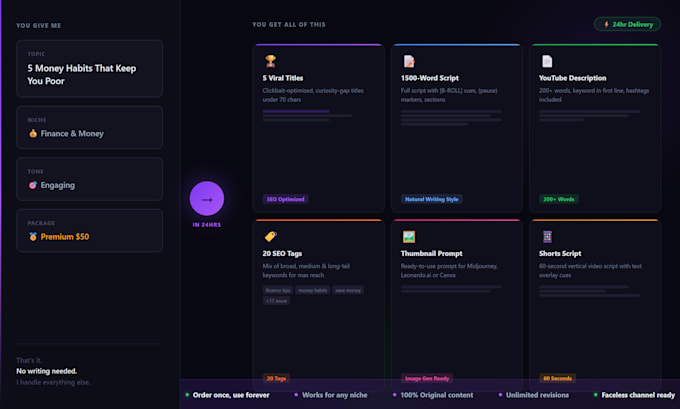Click the '+17 more' tag chip
The height and width of the screenshot is (409, 680).
click(x=276, y=301)
